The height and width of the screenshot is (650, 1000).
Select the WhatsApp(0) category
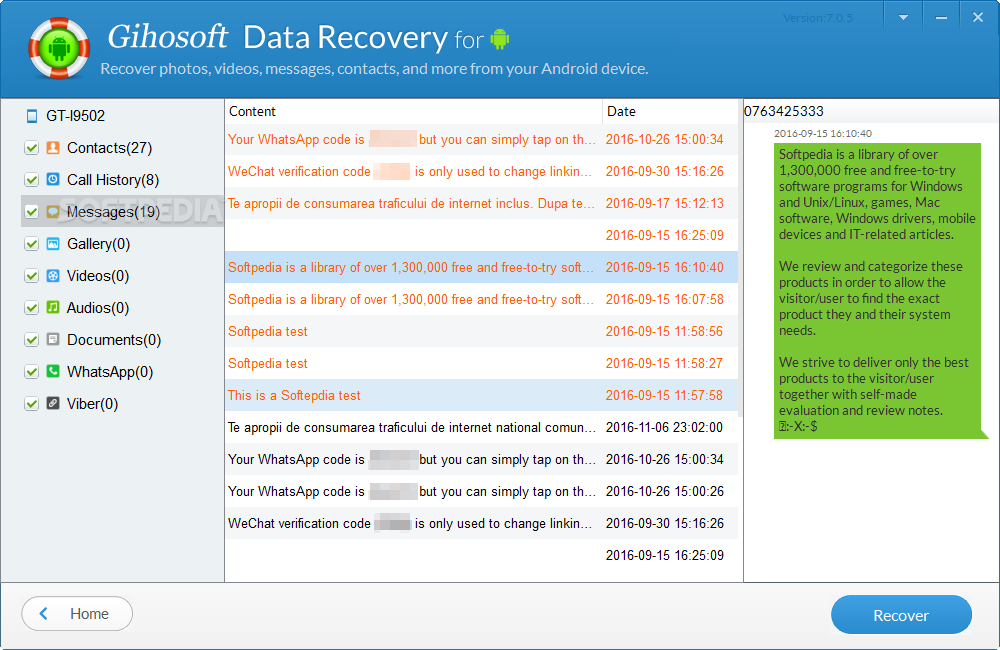tap(110, 371)
